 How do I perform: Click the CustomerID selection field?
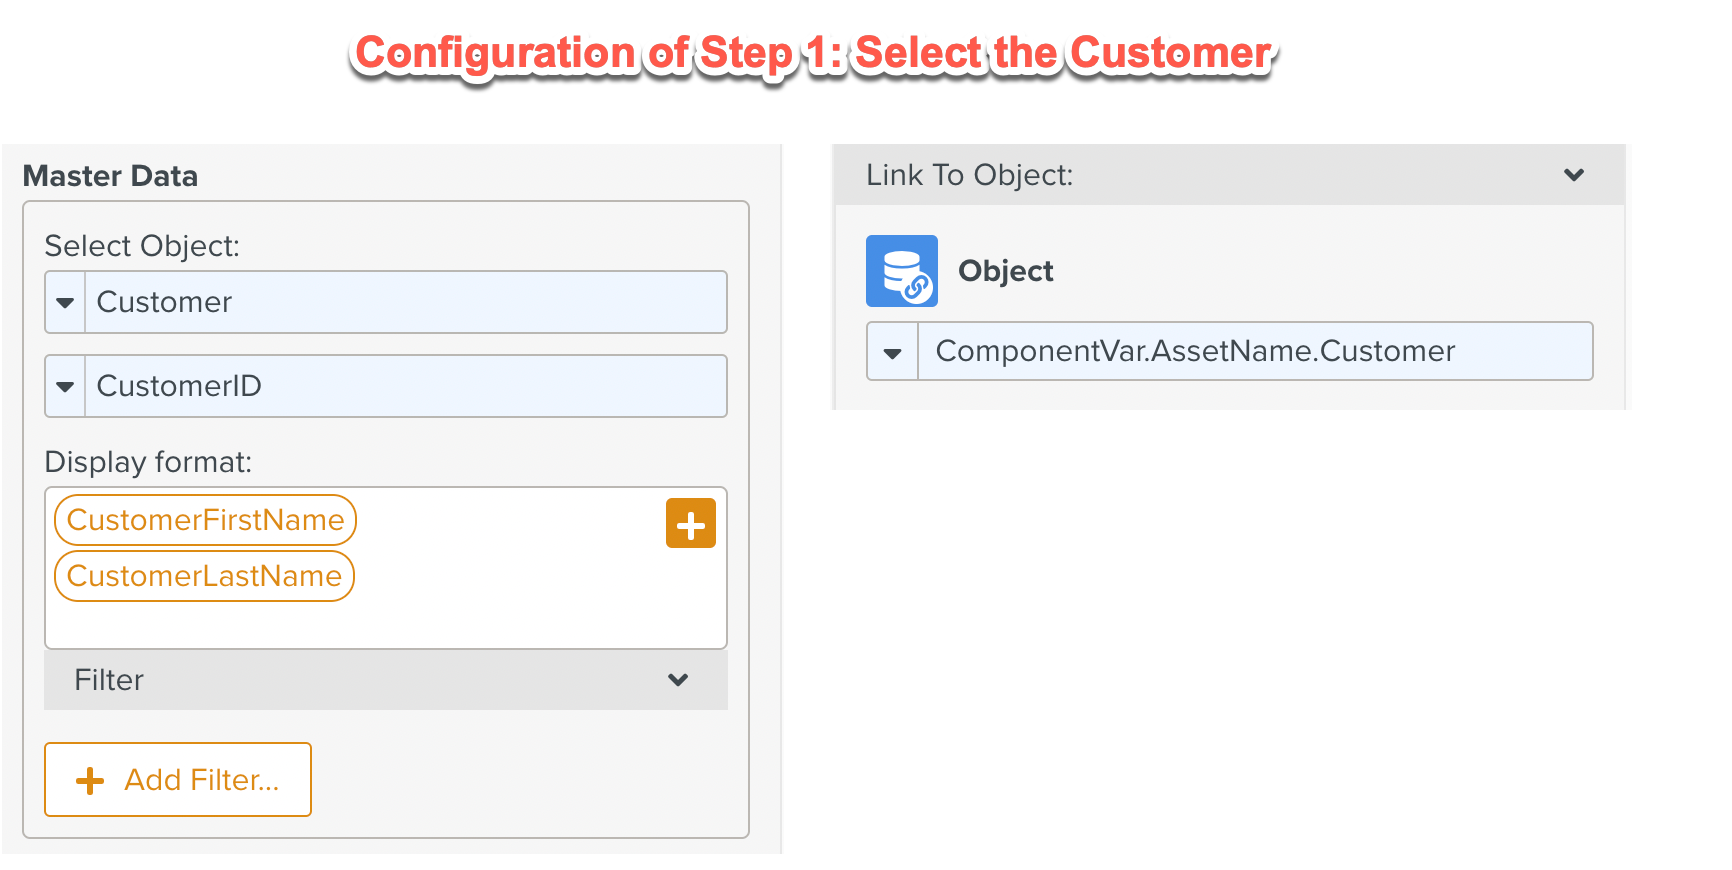(405, 386)
